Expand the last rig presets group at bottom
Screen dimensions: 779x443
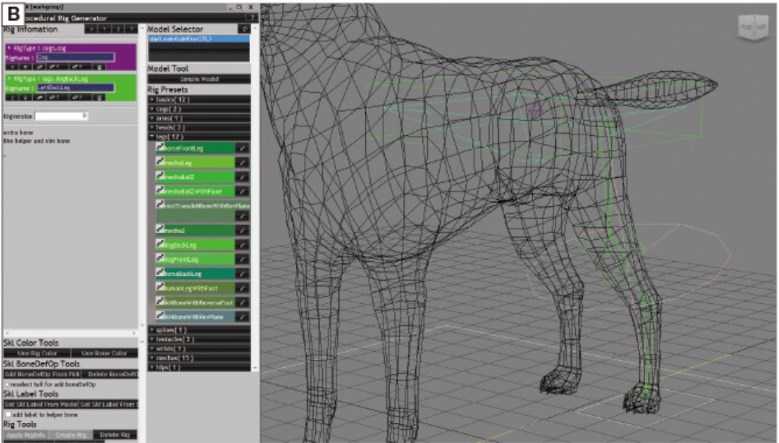199,368
